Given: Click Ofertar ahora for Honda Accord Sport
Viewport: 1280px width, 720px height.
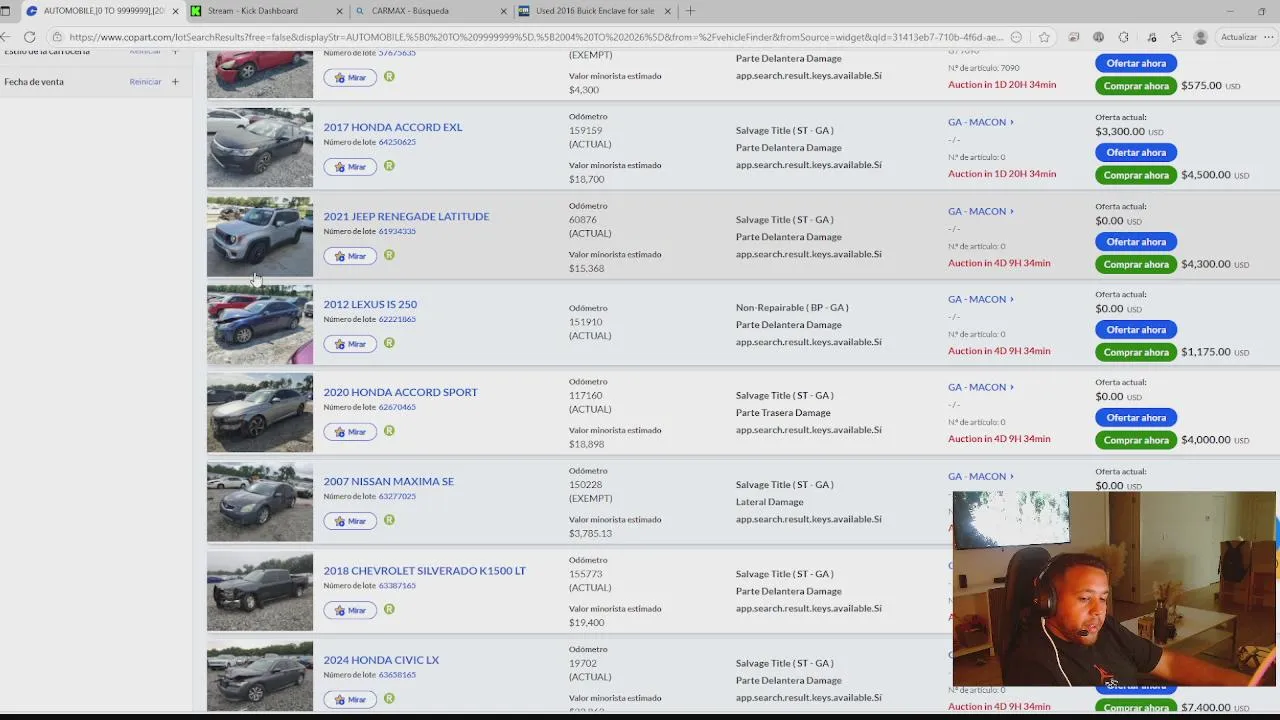Looking at the screenshot, I should 1136,417.
